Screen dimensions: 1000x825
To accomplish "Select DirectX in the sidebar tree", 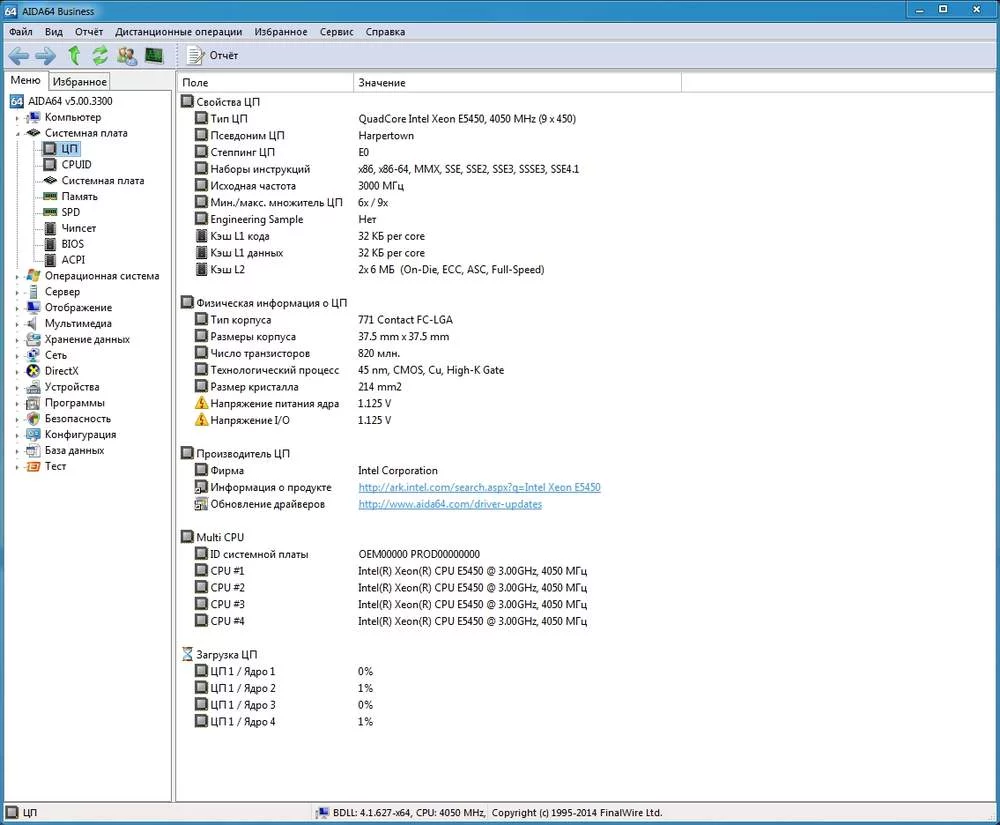I will pyautogui.click(x=61, y=371).
